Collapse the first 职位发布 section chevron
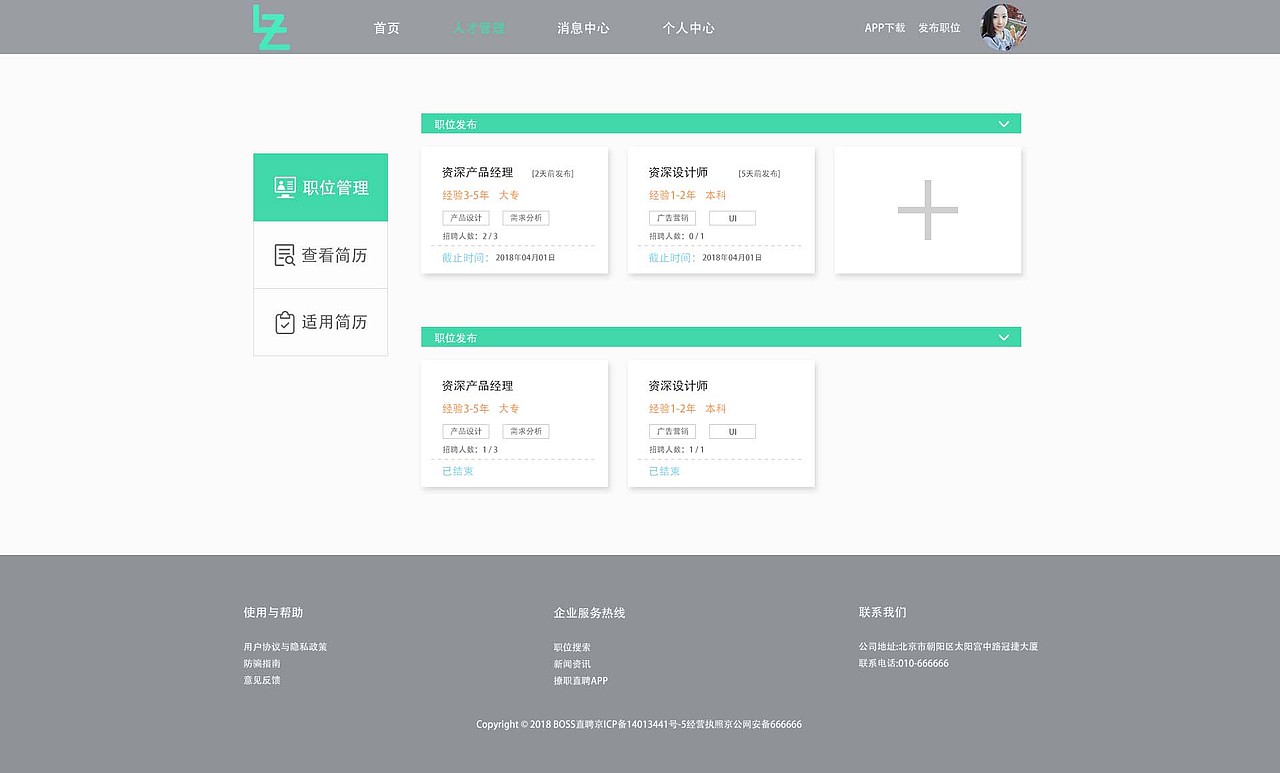Image resolution: width=1280 pixels, height=773 pixels. (x=1003, y=123)
